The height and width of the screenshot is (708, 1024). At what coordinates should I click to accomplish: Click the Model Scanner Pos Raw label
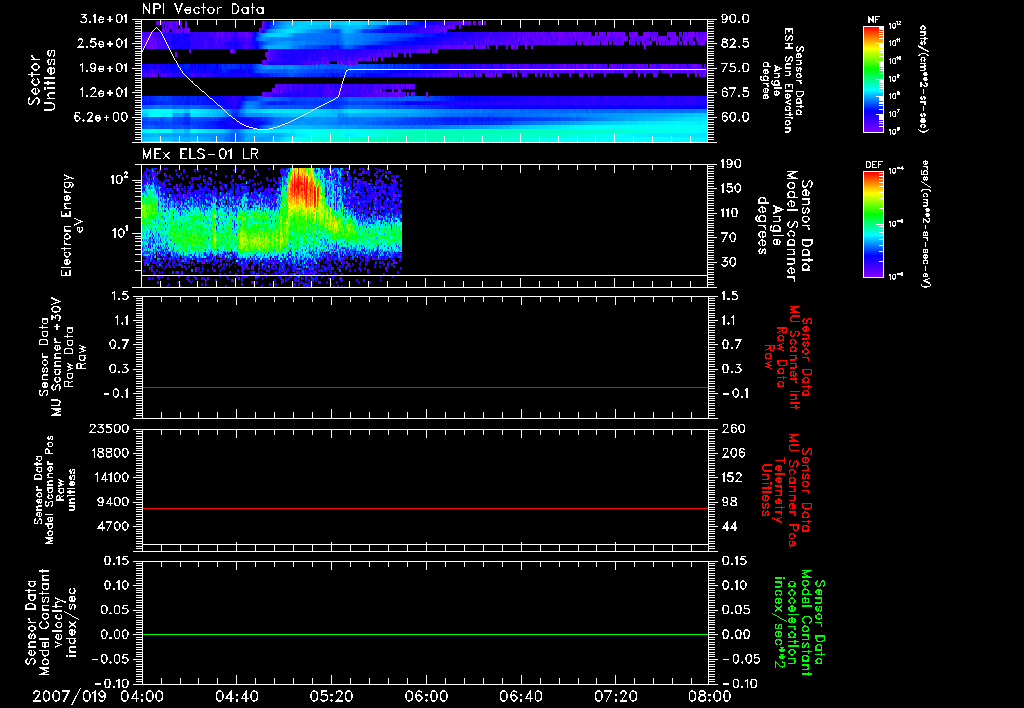coord(56,489)
